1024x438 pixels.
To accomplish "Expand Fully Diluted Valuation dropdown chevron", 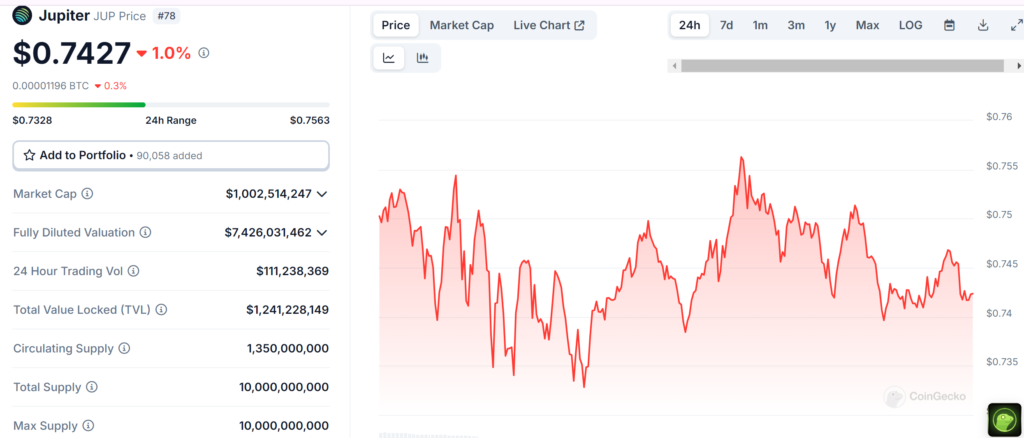I will pos(321,232).
